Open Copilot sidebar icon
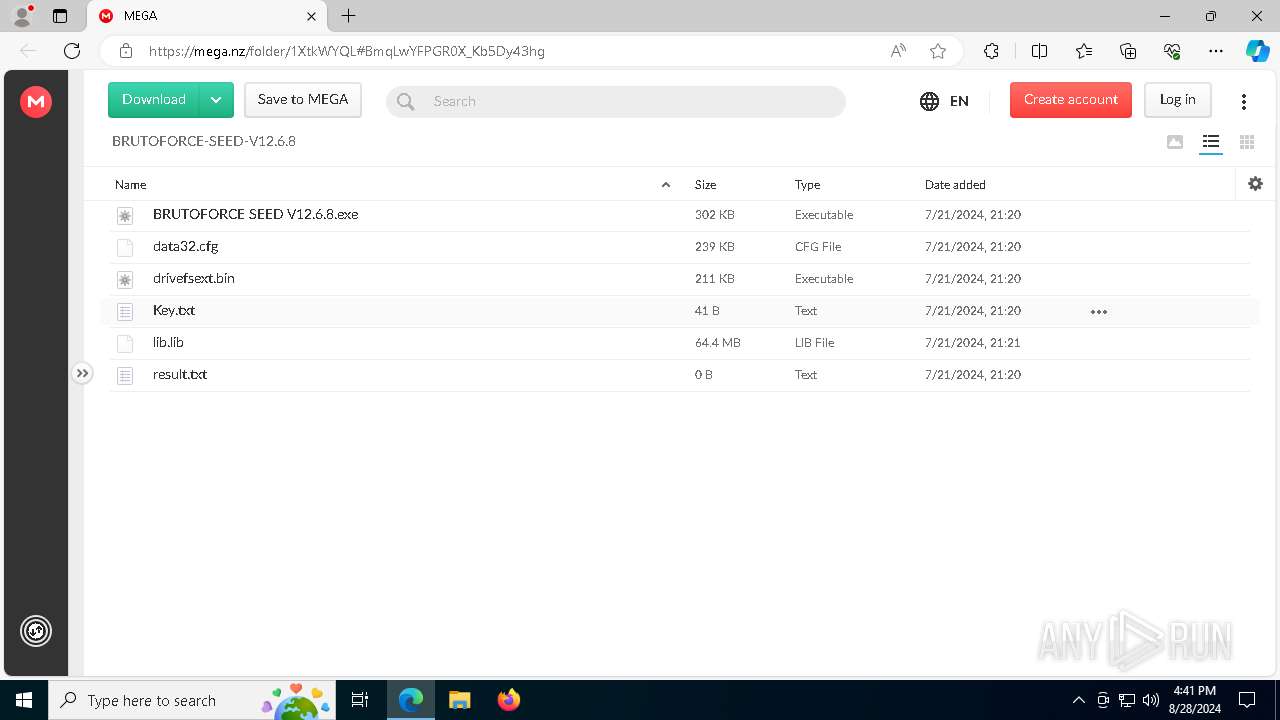 coord(1257,51)
